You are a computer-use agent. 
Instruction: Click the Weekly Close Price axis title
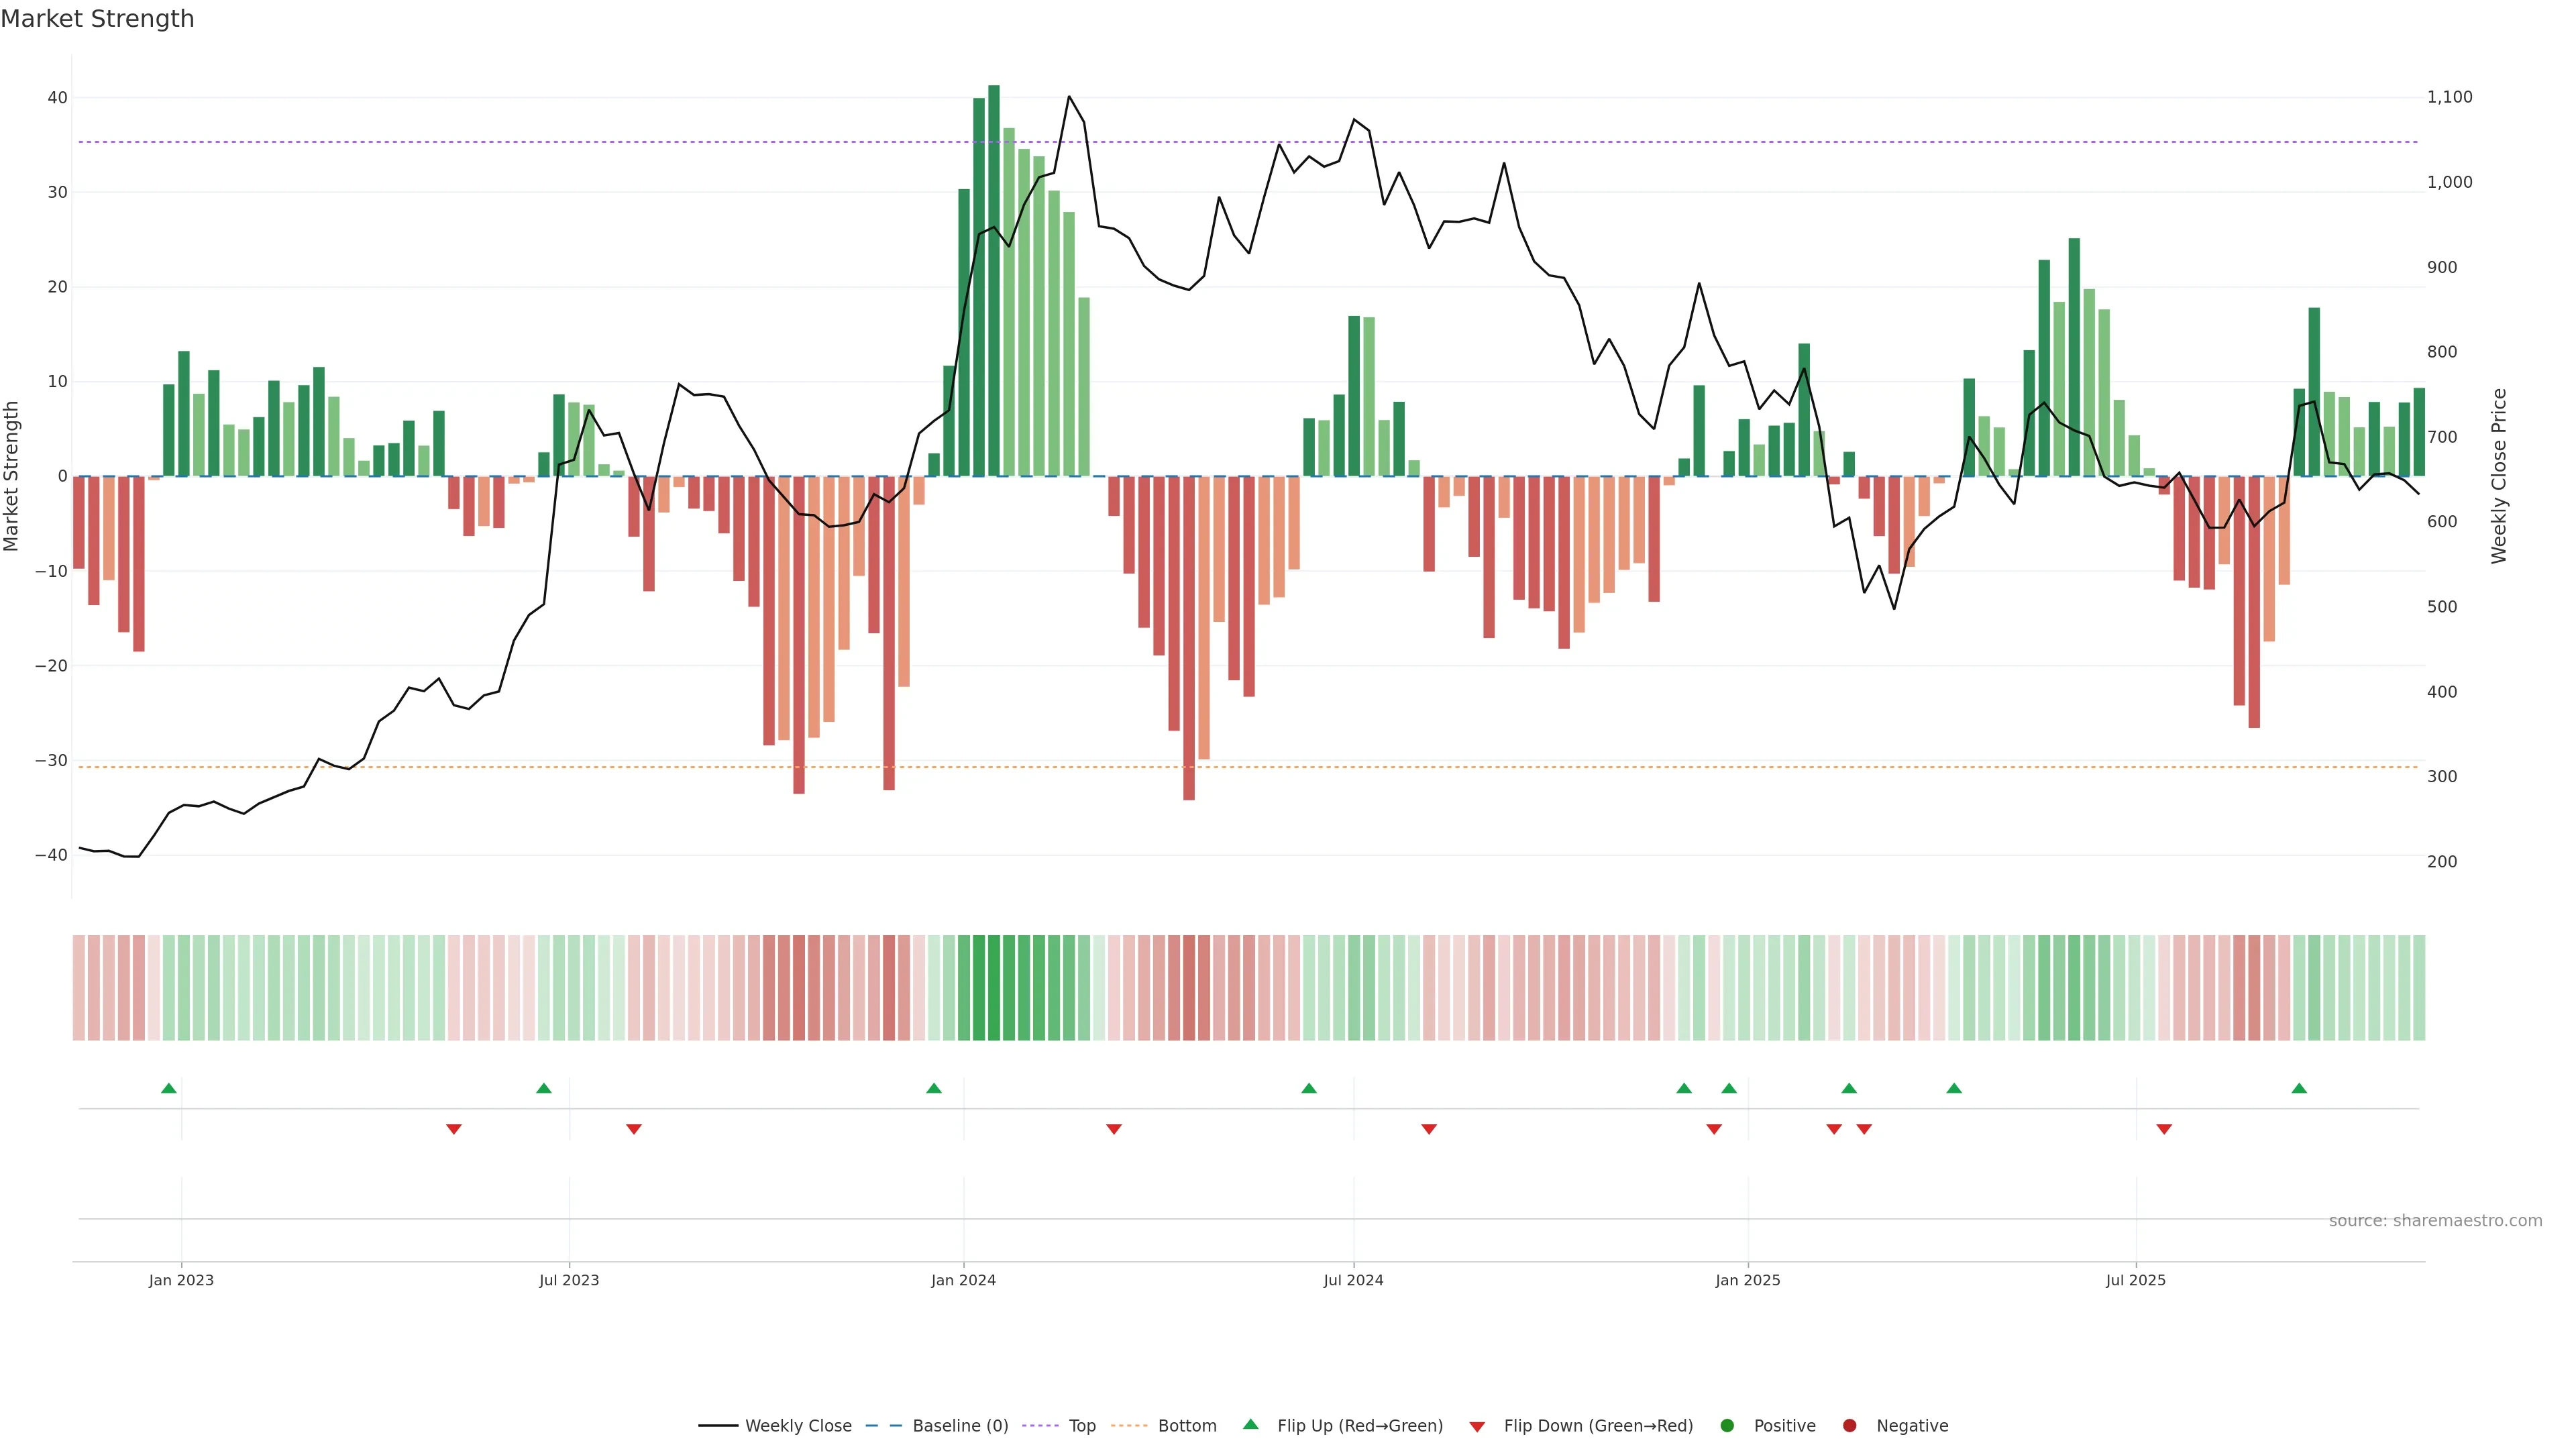(x=2499, y=476)
